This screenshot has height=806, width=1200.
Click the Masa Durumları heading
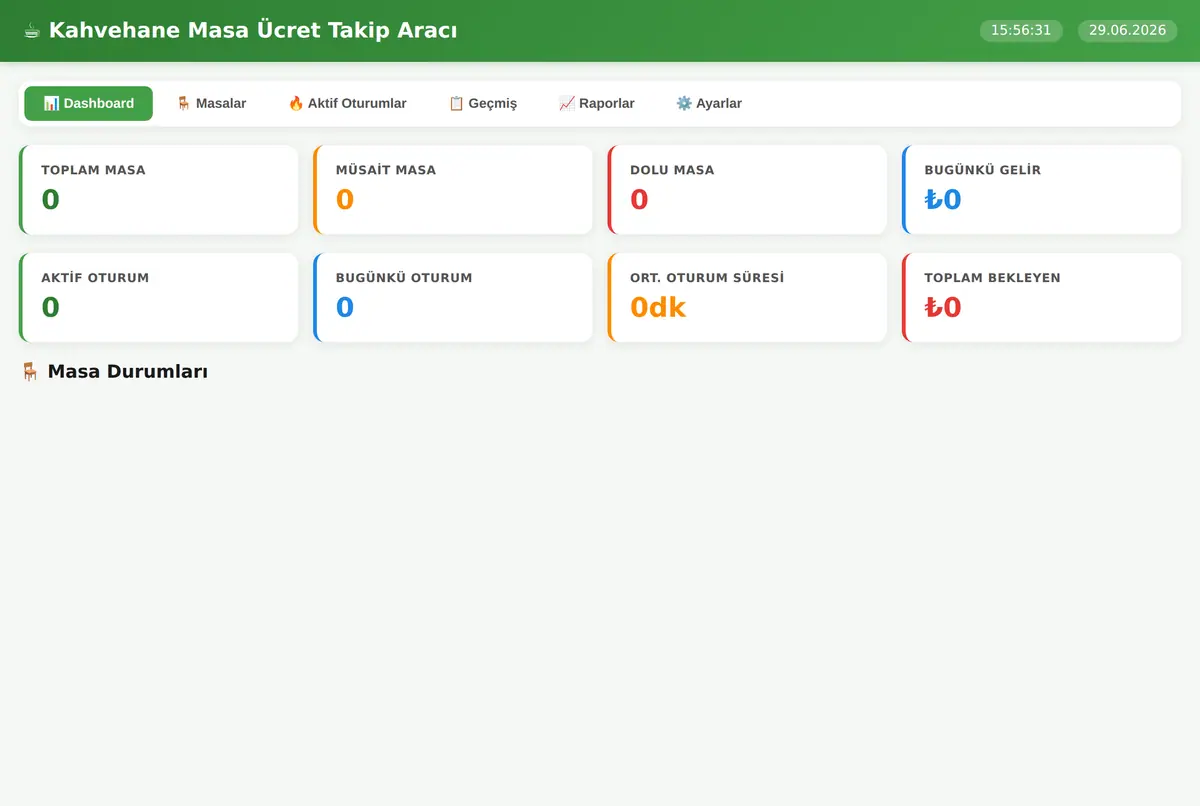point(128,372)
